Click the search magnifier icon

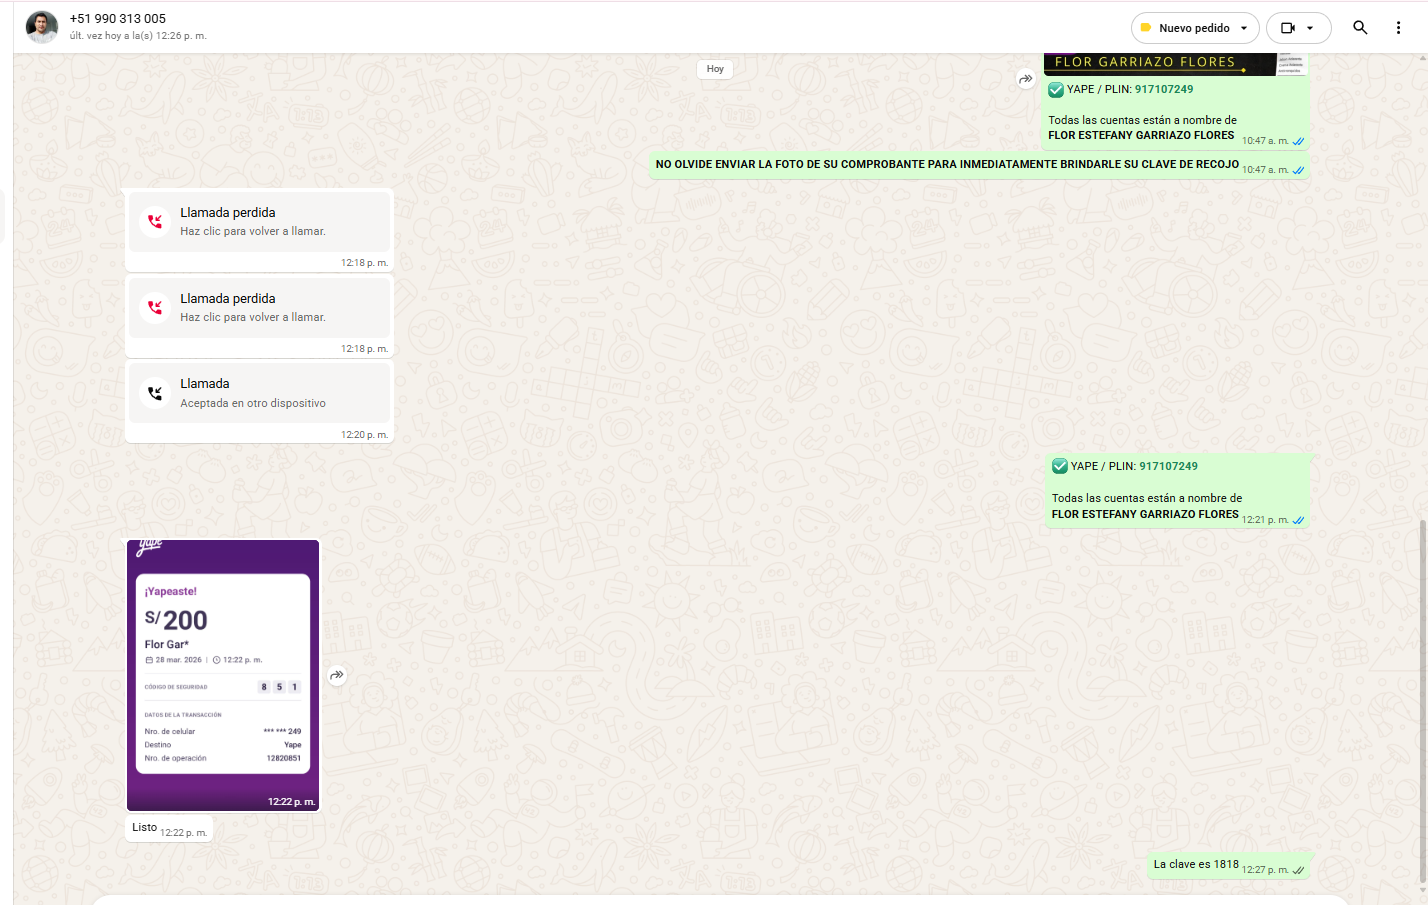[x=1360, y=28]
